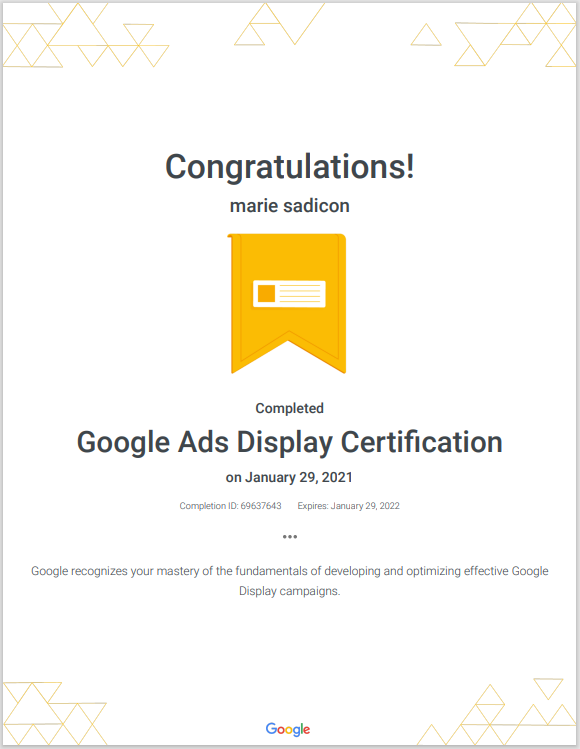Click "Expires: January 29, 2022"

tap(348, 506)
